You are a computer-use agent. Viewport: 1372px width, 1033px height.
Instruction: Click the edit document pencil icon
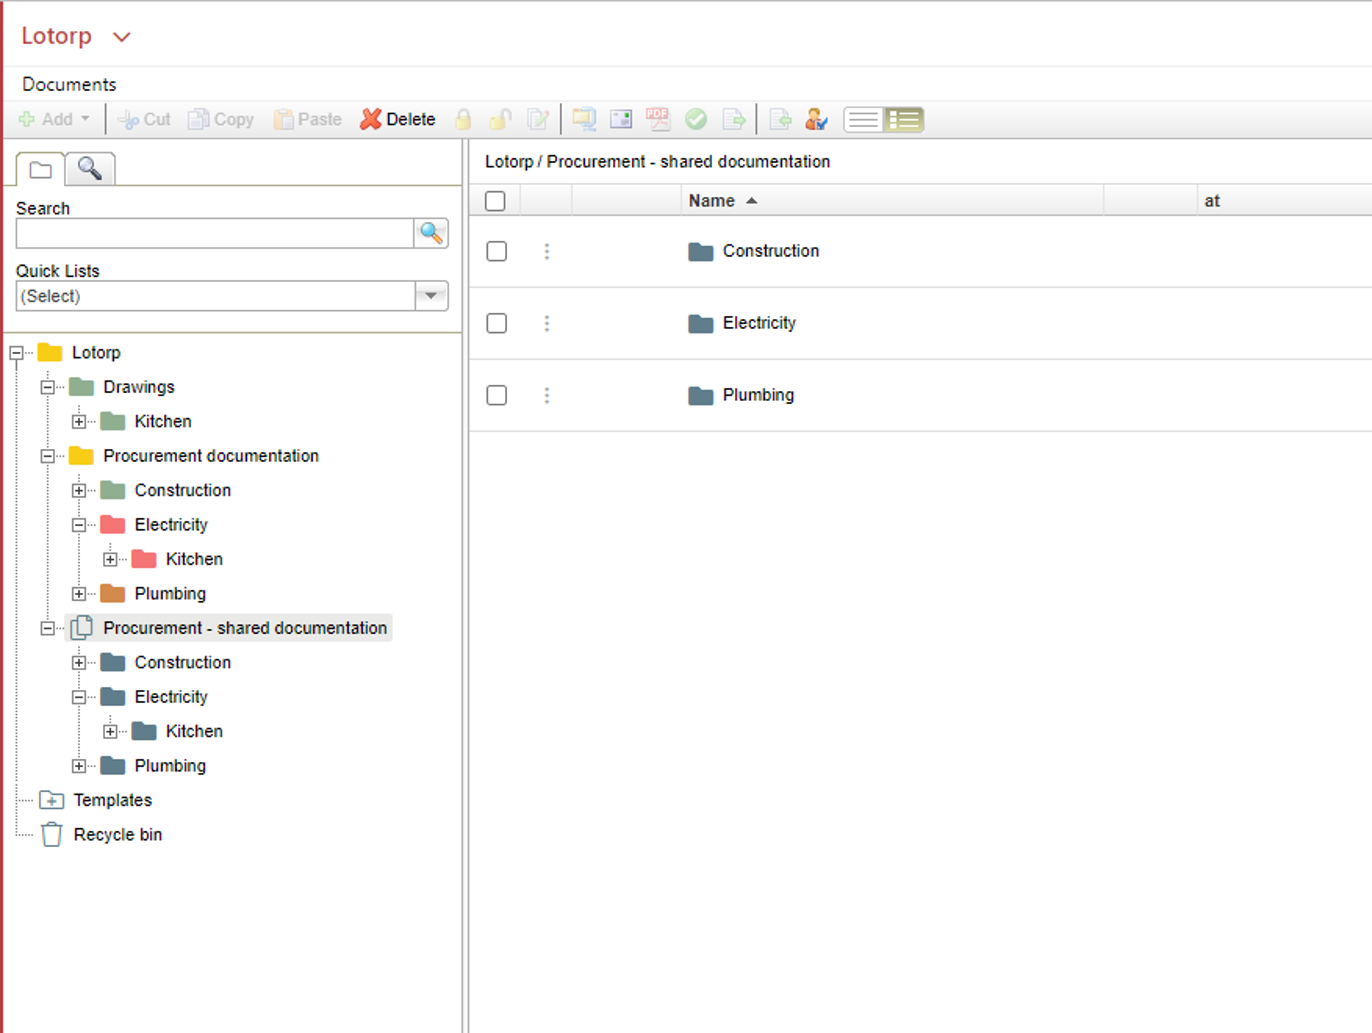tap(538, 119)
